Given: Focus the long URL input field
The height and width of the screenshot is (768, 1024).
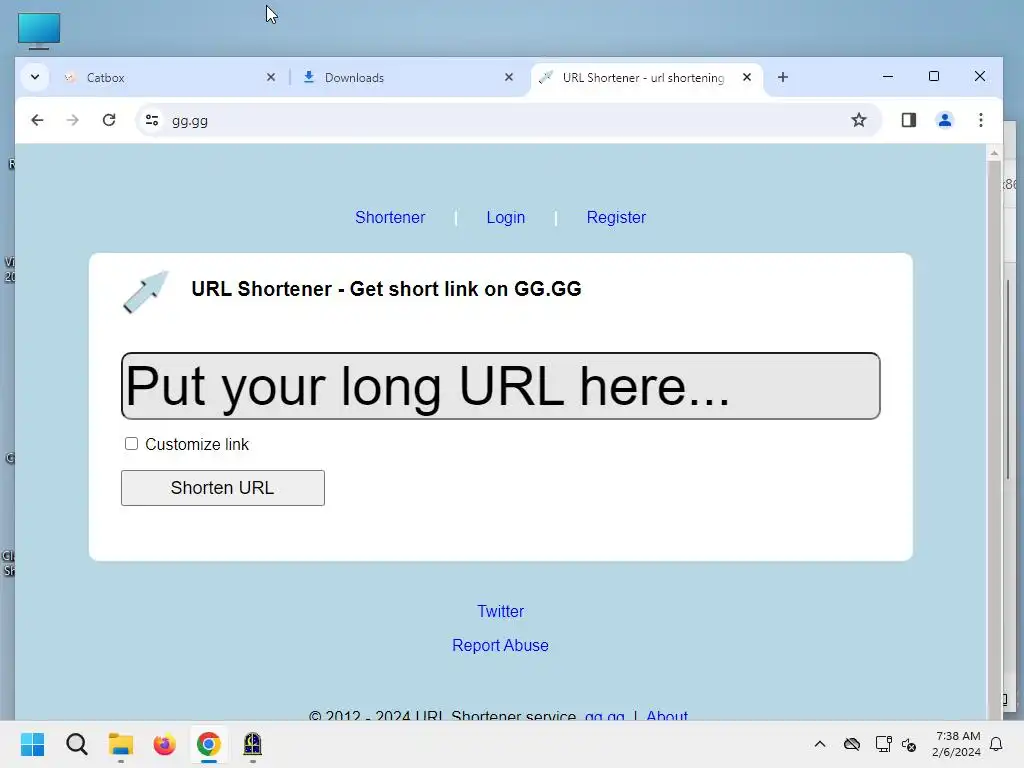Looking at the screenshot, I should click(x=500, y=386).
